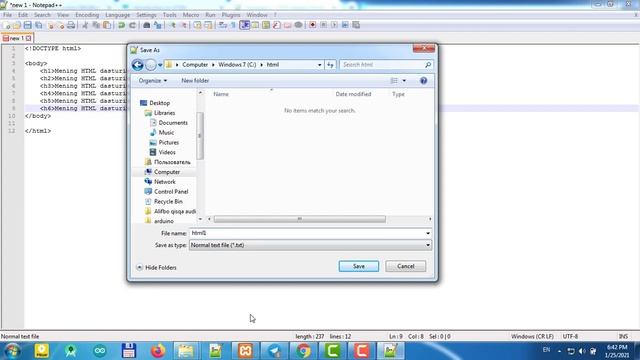Click Run Macro Multiple Times icon
Image resolution: width=640 pixels, height=360 pixels.
[345, 25]
